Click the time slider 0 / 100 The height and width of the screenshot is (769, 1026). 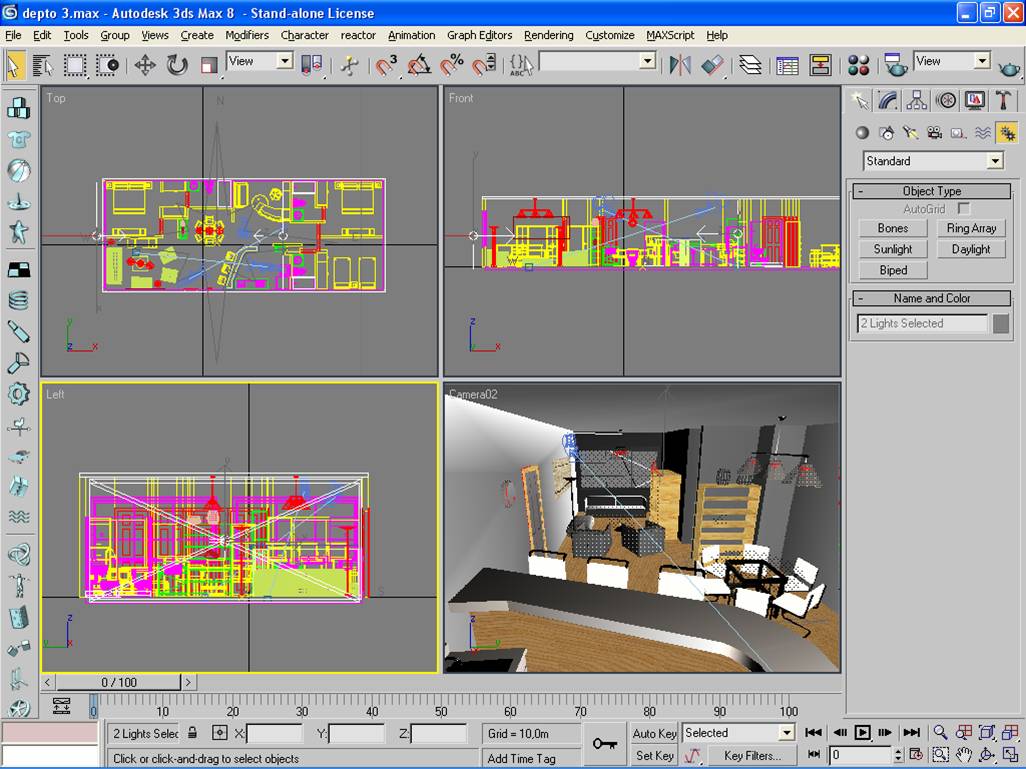point(118,682)
